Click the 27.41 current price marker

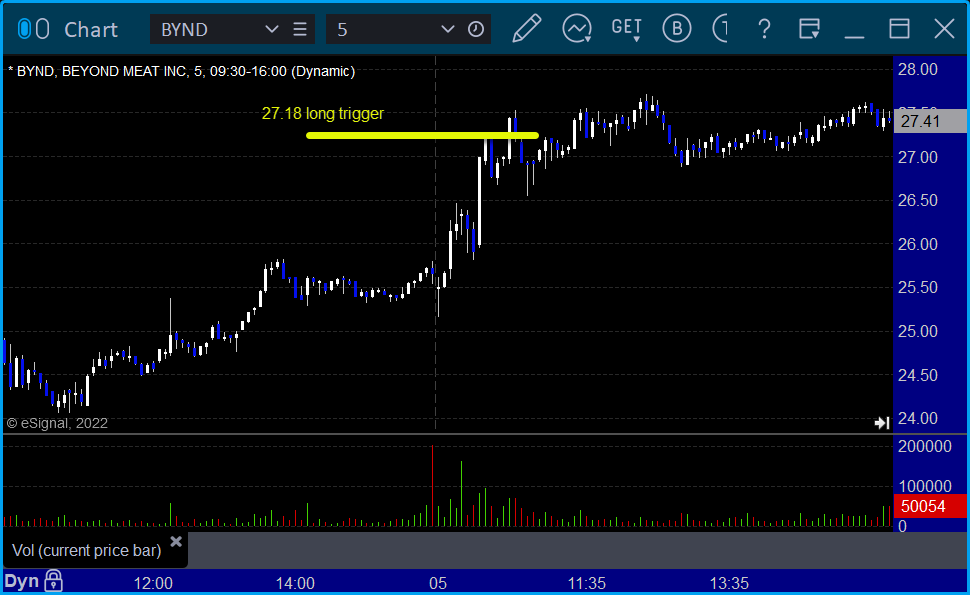pos(929,121)
